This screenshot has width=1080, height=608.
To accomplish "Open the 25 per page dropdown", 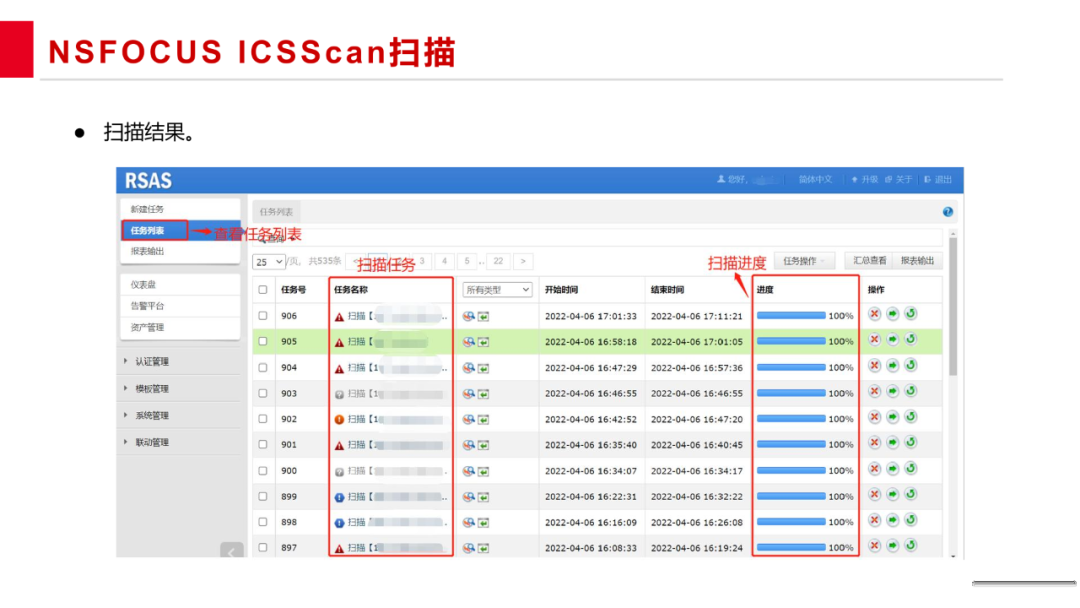I will 269,262.
